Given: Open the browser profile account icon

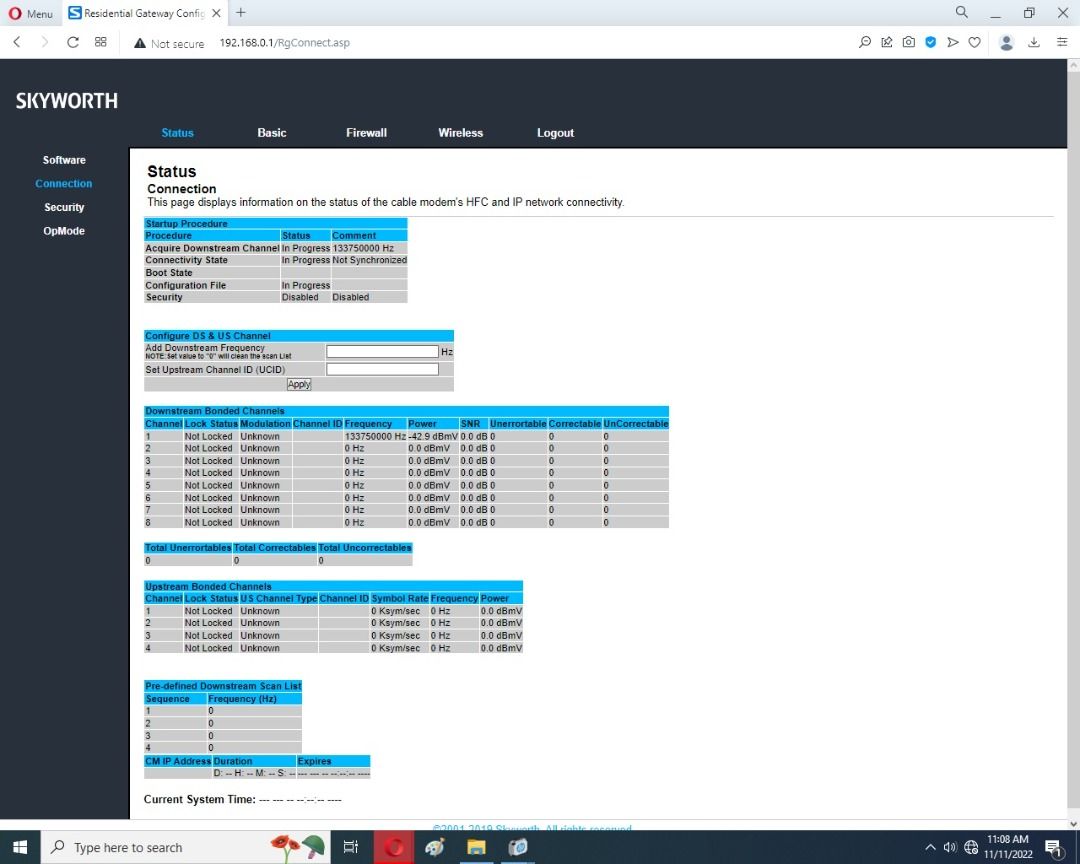Looking at the screenshot, I should (x=1007, y=42).
